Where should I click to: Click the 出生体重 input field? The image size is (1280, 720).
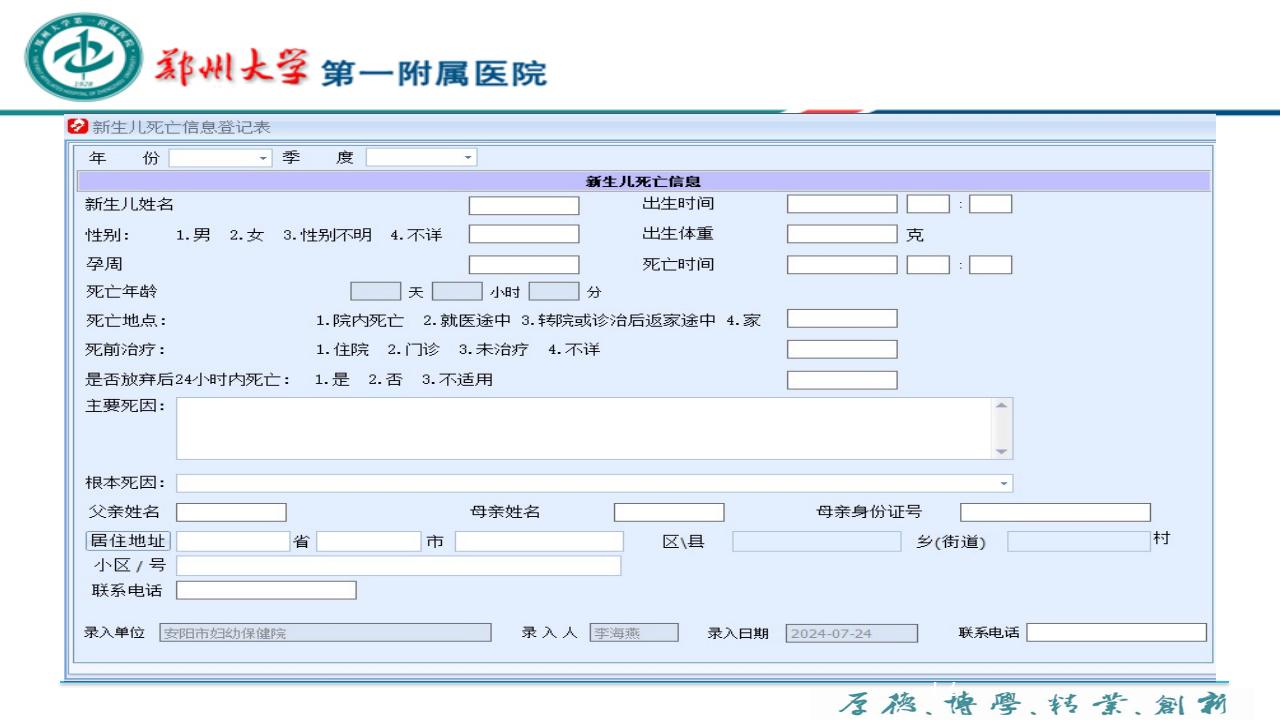pyautogui.click(x=842, y=235)
